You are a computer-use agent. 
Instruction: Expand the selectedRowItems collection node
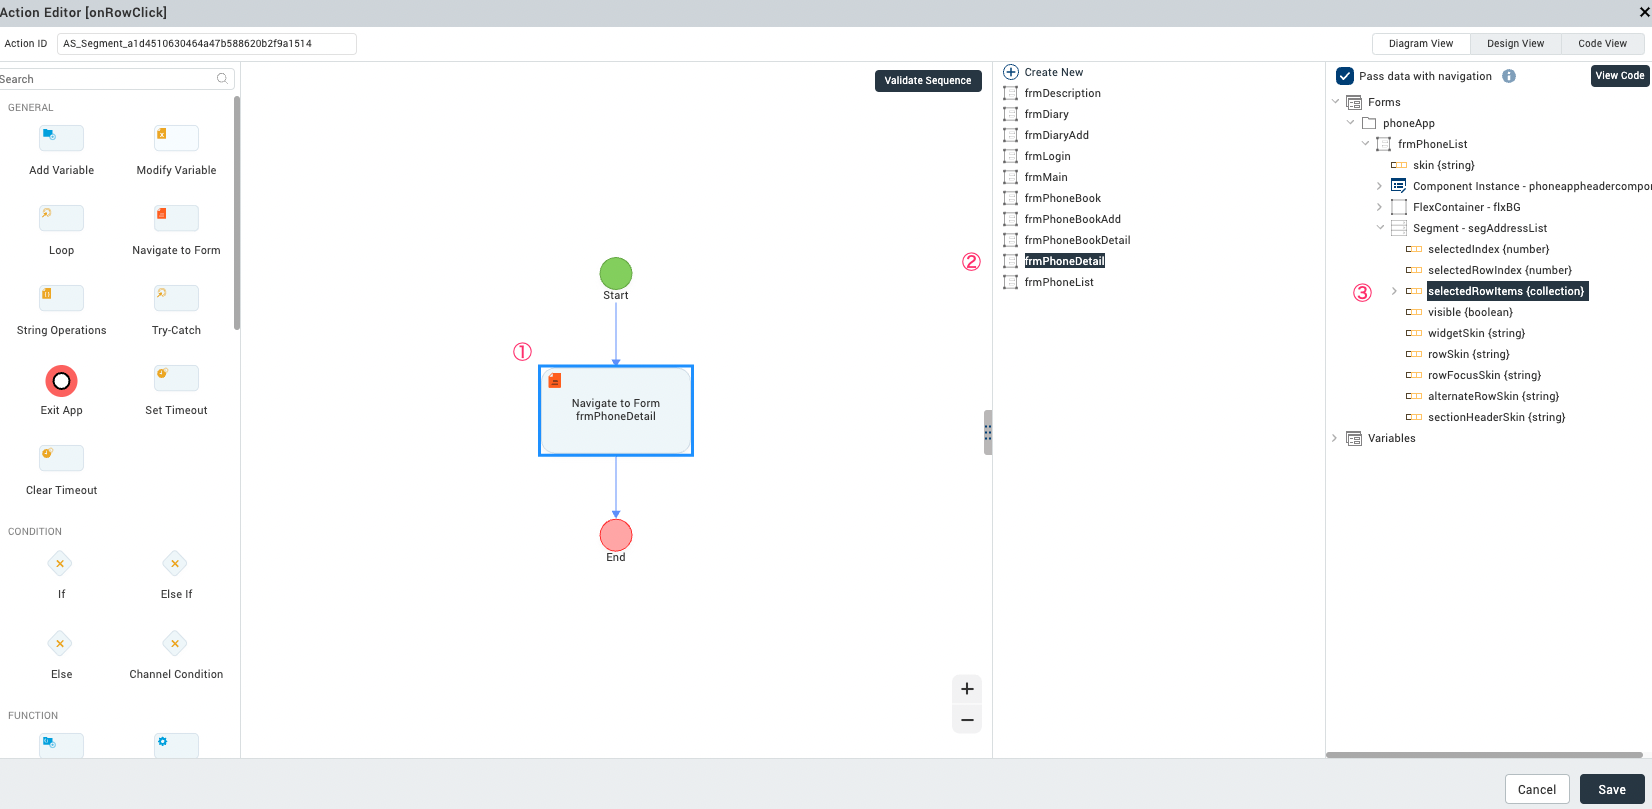point(1394,291)
